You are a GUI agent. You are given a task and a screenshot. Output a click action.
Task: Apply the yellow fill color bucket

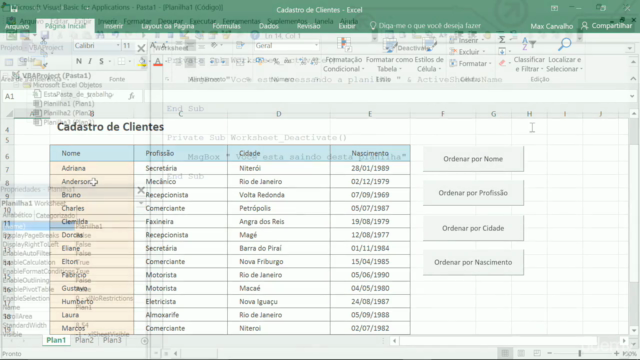pyautogui.click(x=142, y=62)
